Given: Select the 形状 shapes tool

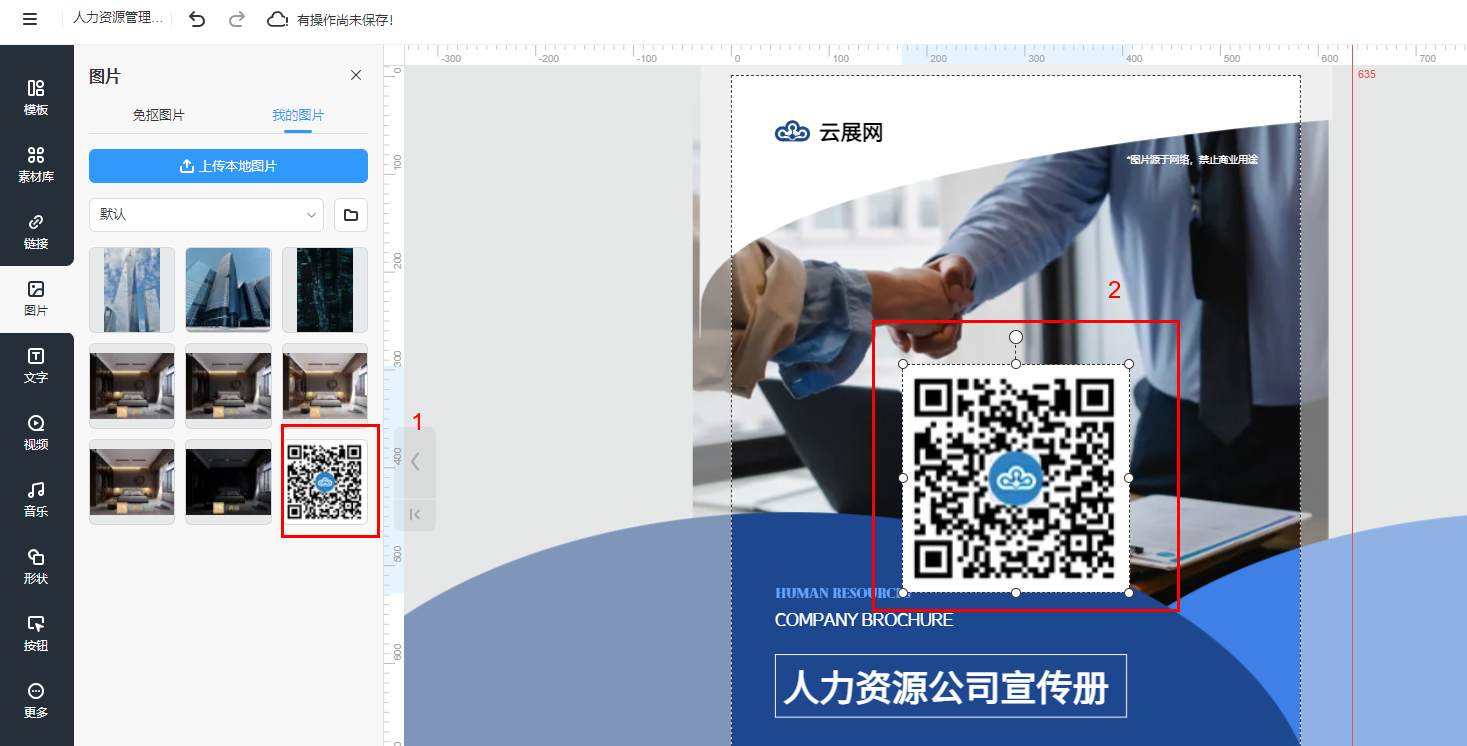Looking at the screenshot, I should pyautogui.click(x=36, y=567).
